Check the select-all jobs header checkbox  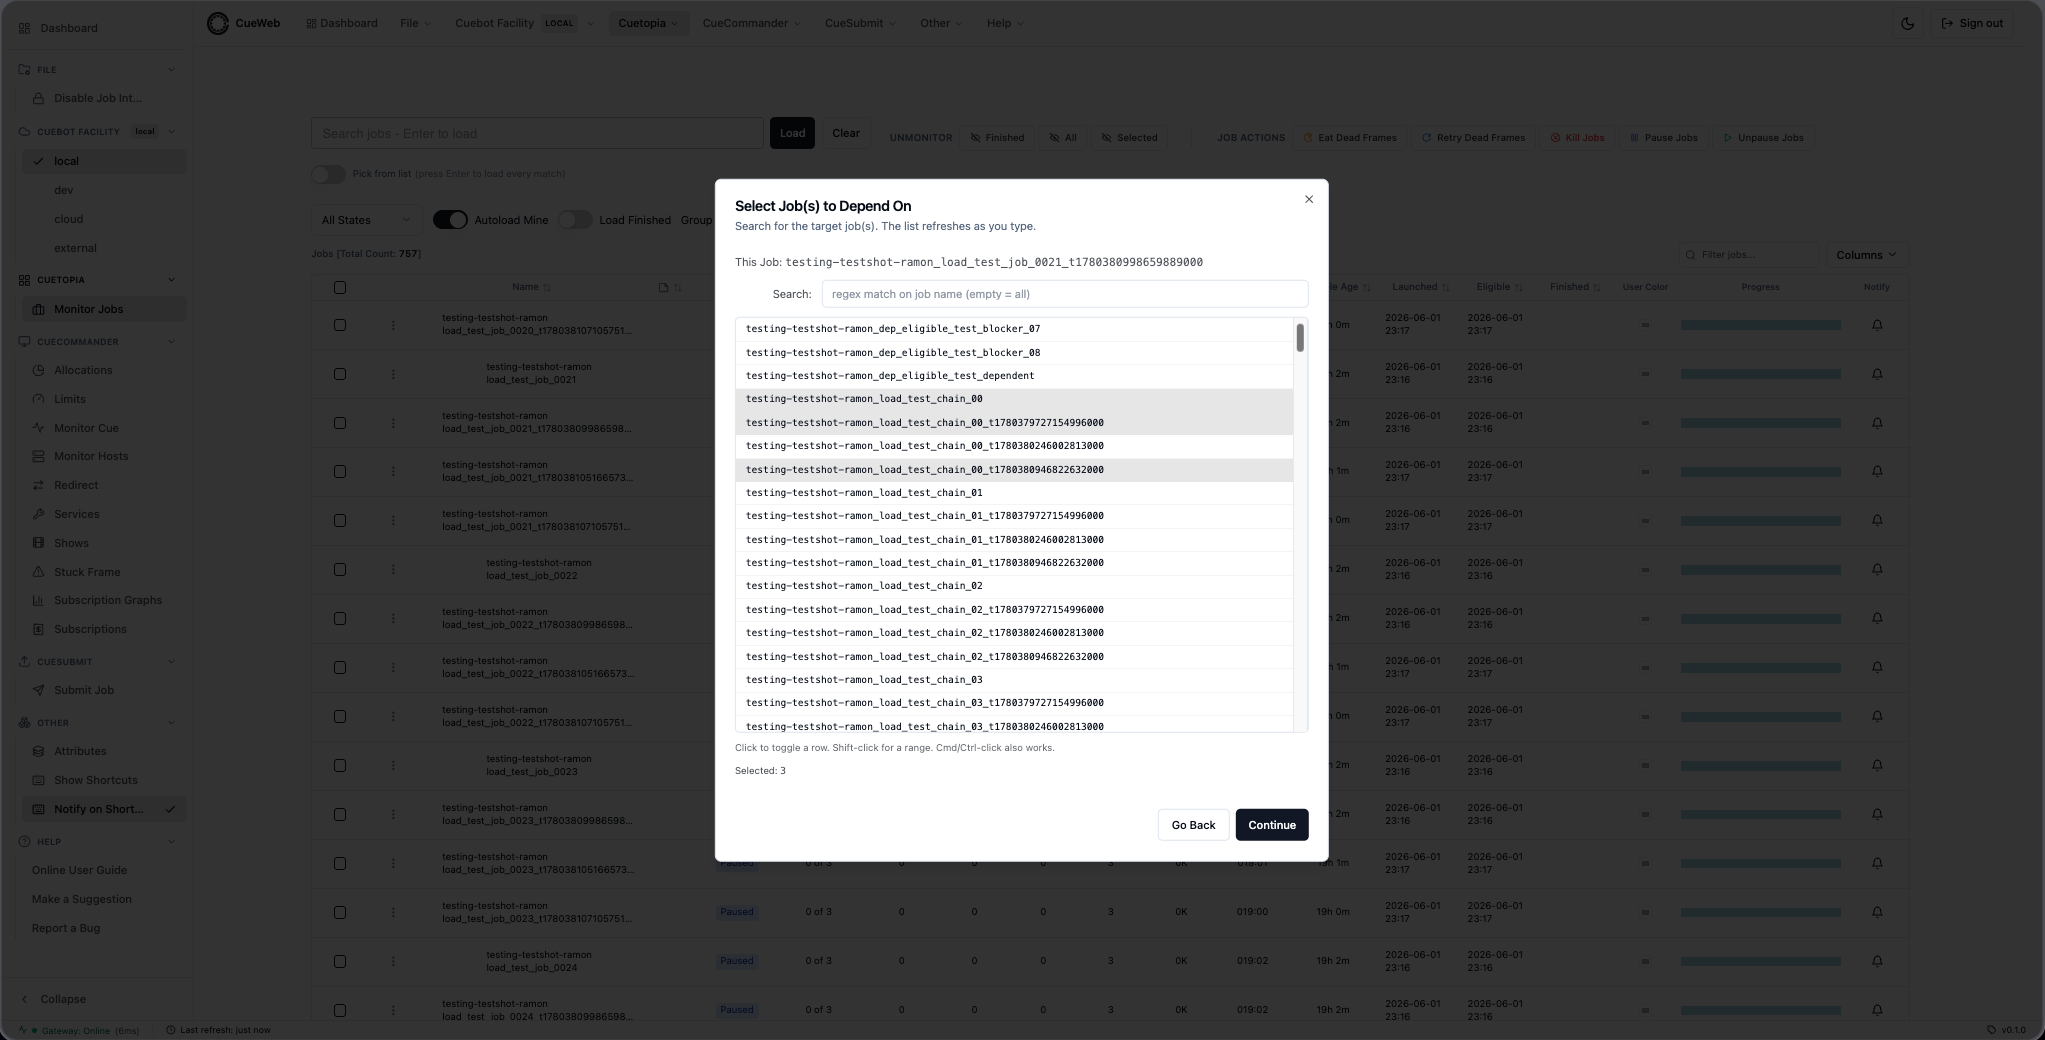point(340,288)
